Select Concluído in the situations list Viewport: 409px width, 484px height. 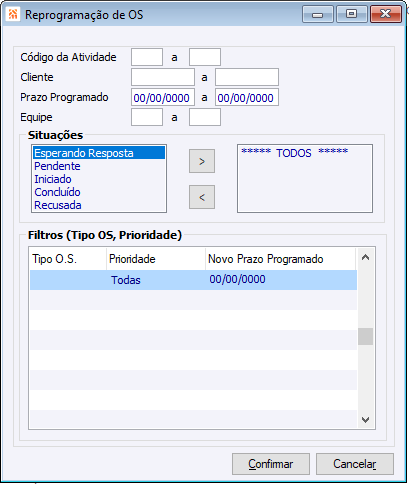coord(57,192)
